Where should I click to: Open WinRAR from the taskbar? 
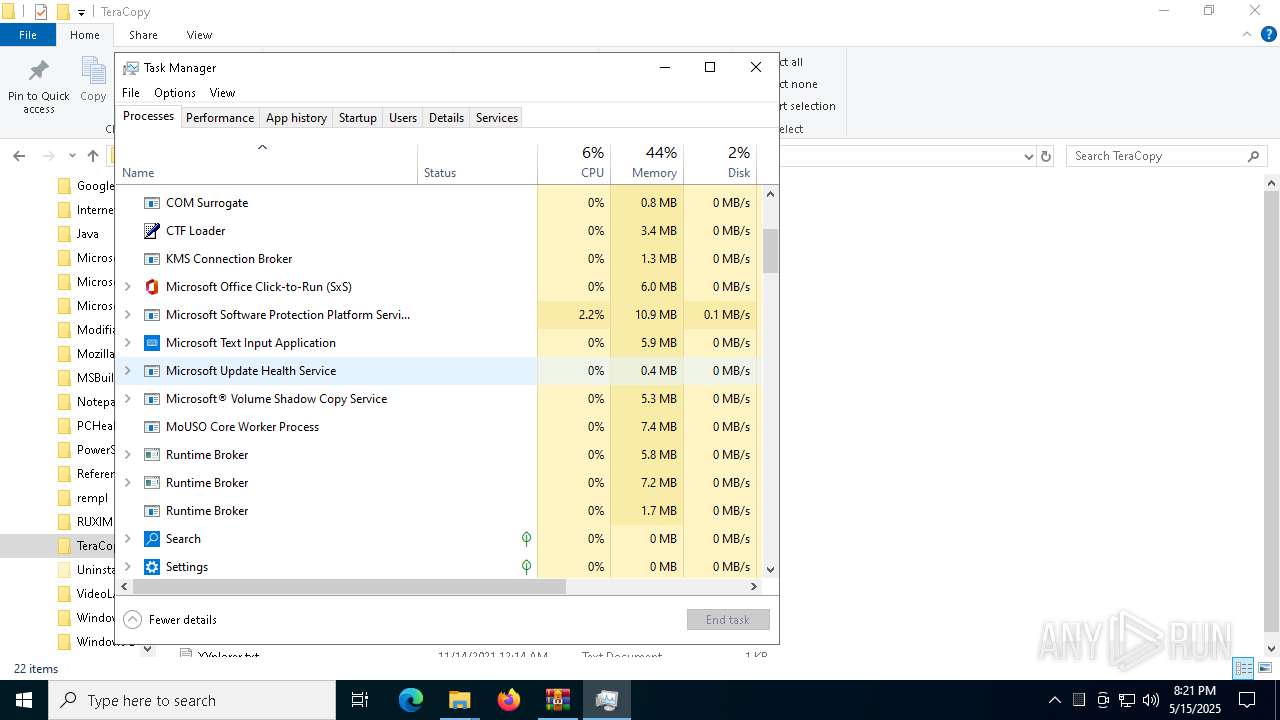[x=558, y=700]
